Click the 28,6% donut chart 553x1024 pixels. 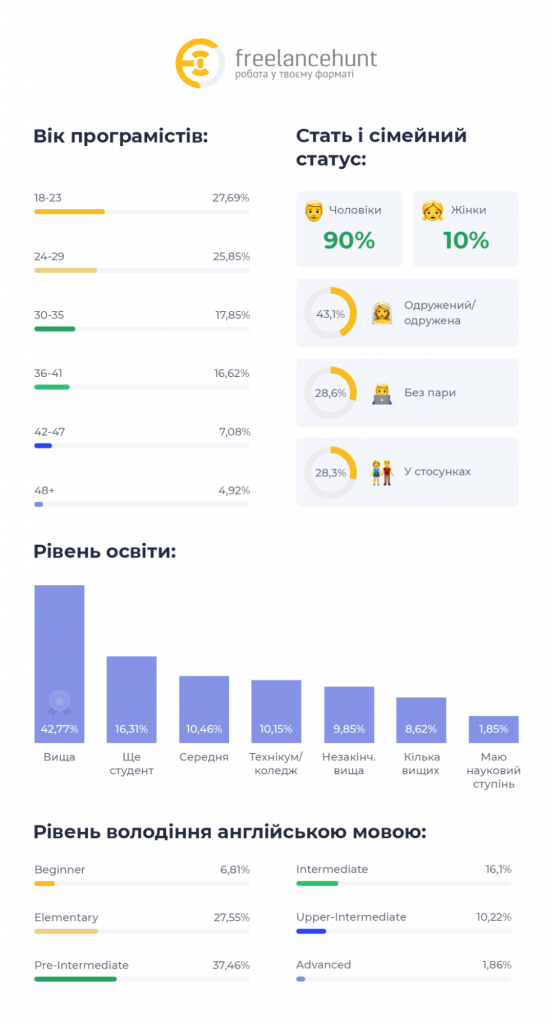(x=330, y=392)
